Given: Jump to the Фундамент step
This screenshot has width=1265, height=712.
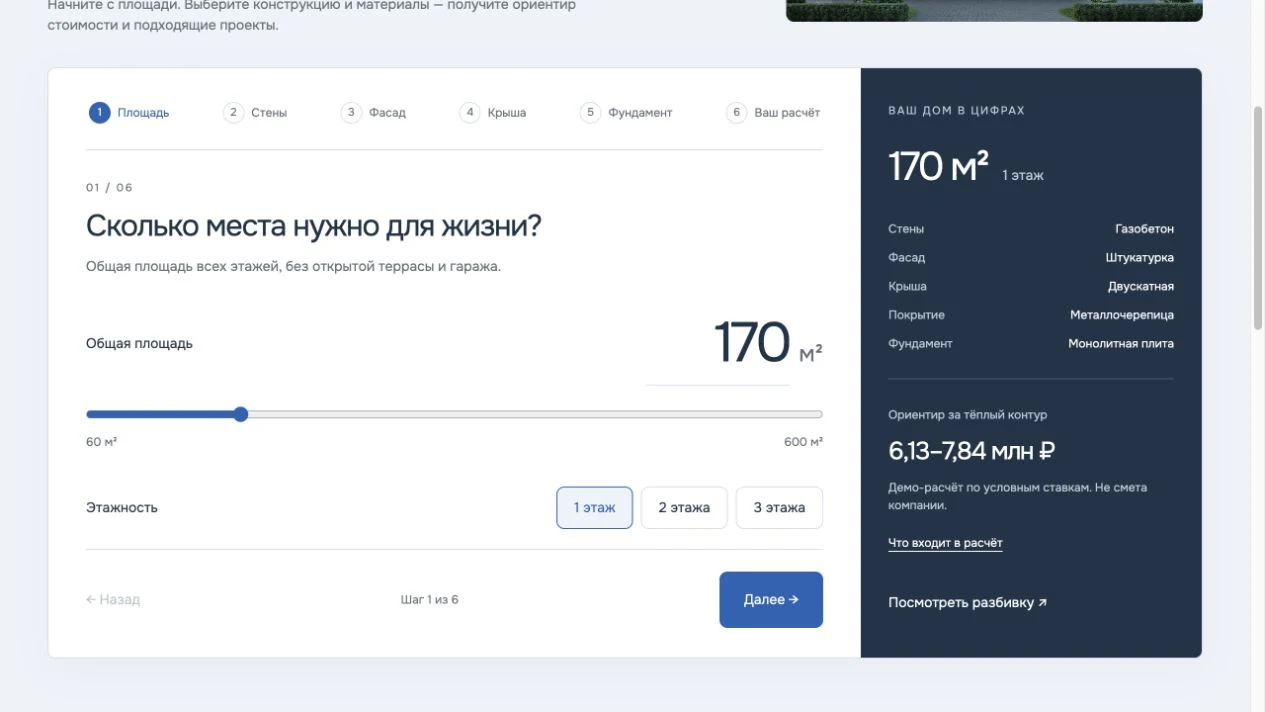Looking at the screenshot, I should pos(626,113).
